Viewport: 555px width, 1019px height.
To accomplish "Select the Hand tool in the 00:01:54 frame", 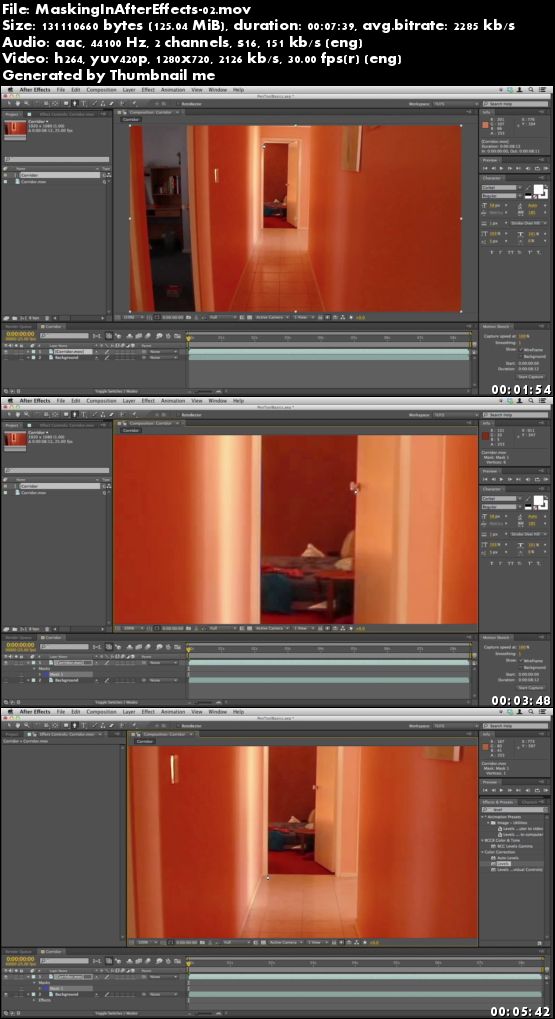I will (18, 103).
